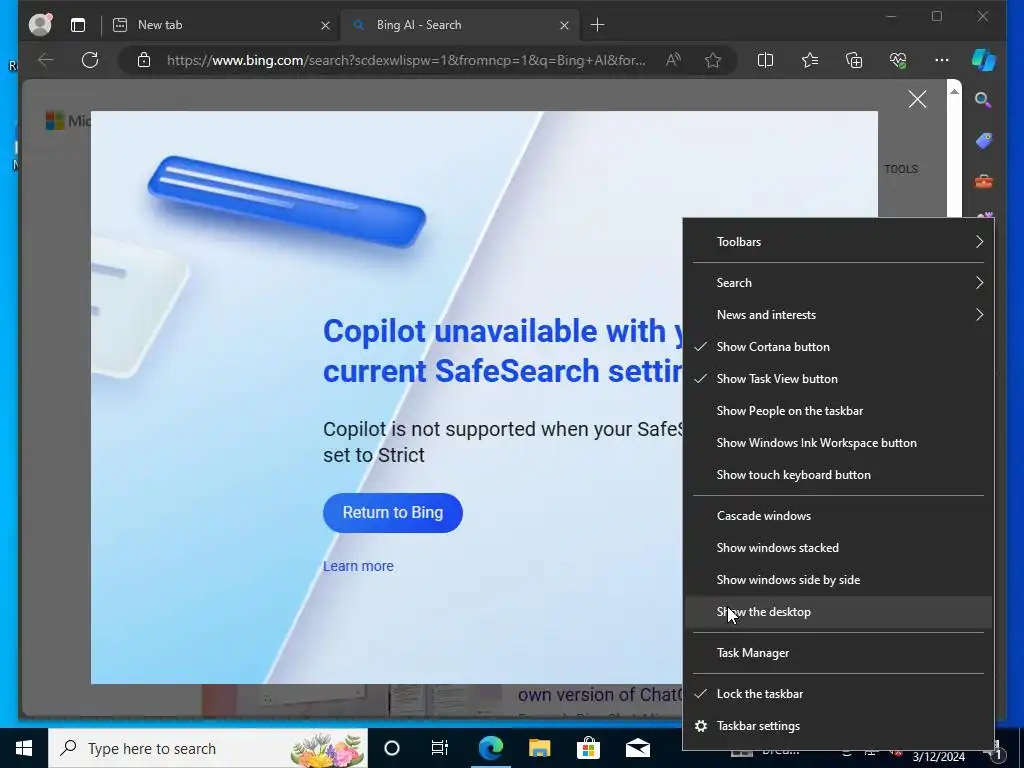Screen dimensions: 1024x768
Task: Open Edge profile avatar
Action: point(40,25)
